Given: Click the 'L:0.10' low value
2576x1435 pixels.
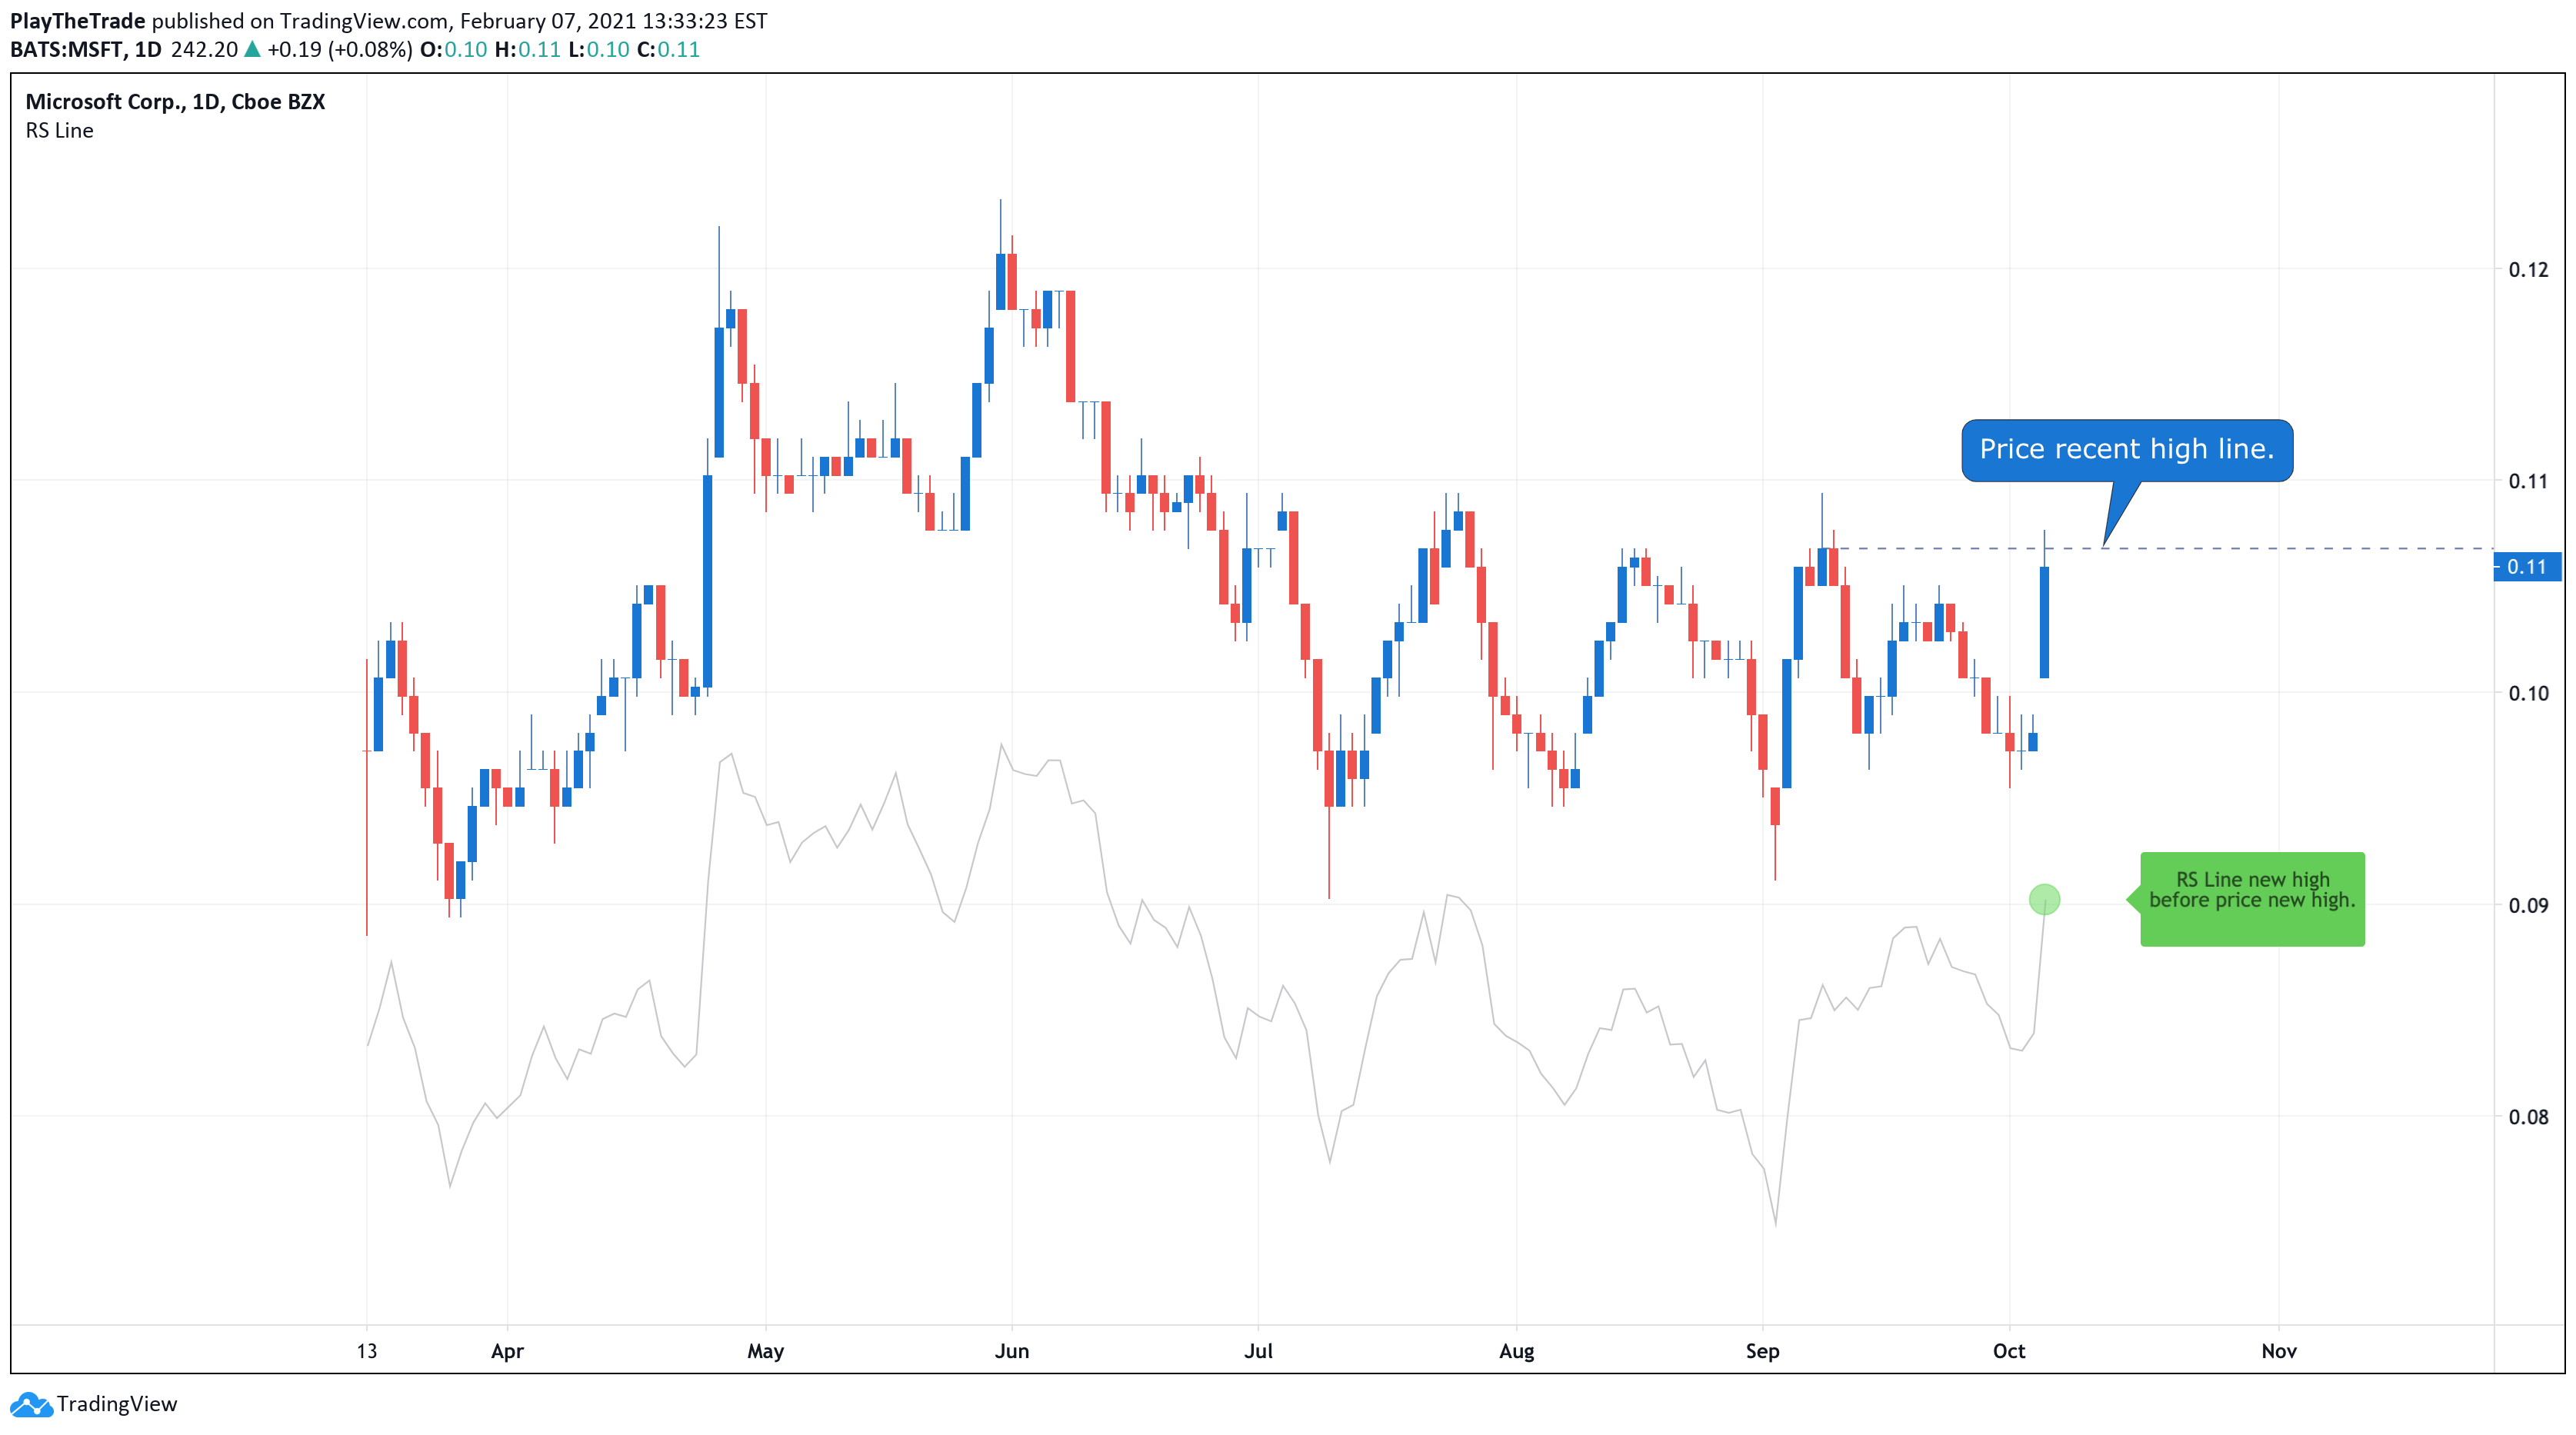Looking at the screenshot, I should (x=599, y=50).
